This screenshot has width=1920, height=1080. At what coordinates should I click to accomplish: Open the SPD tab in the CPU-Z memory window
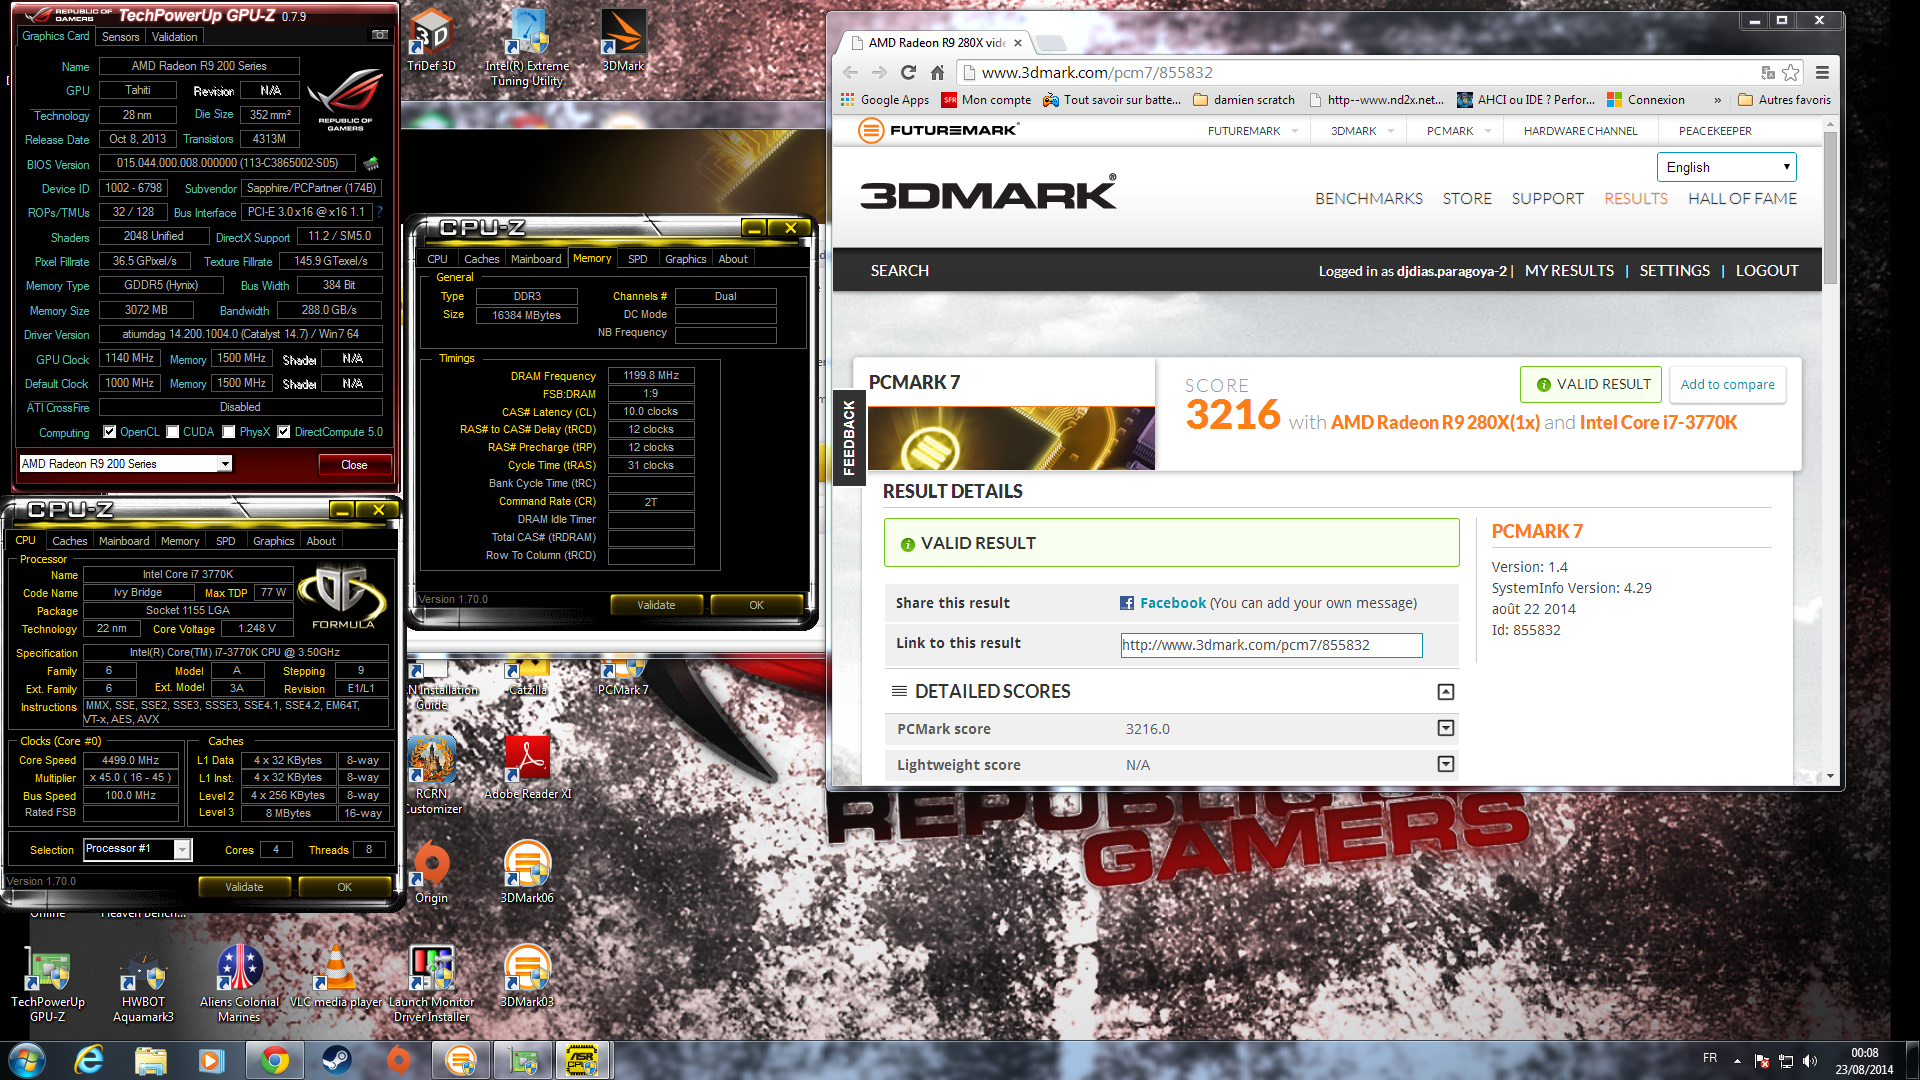click(x=638, y=259)
